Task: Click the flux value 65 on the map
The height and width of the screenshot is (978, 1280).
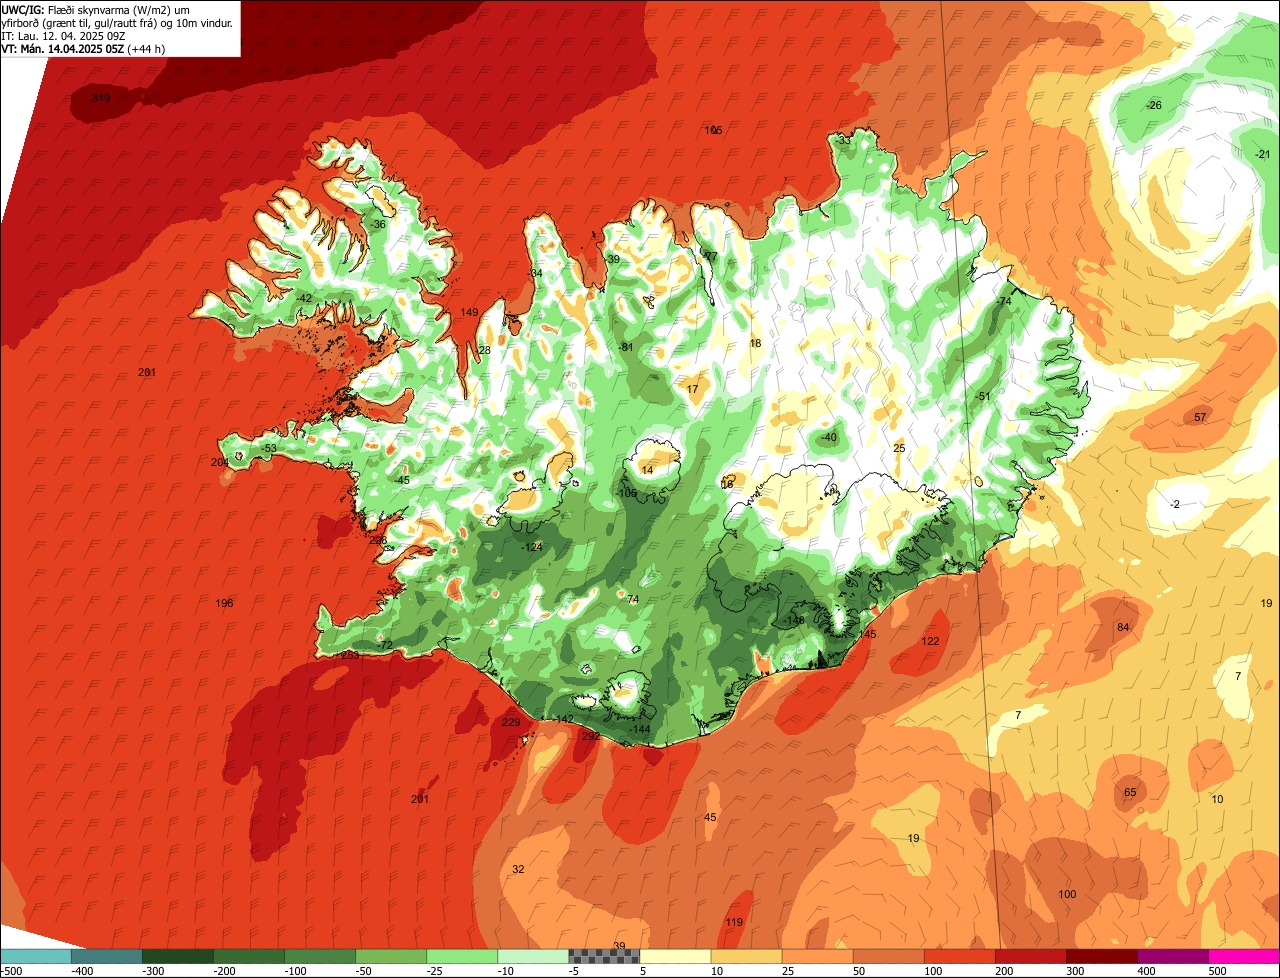Action: tap(1130, 792)
